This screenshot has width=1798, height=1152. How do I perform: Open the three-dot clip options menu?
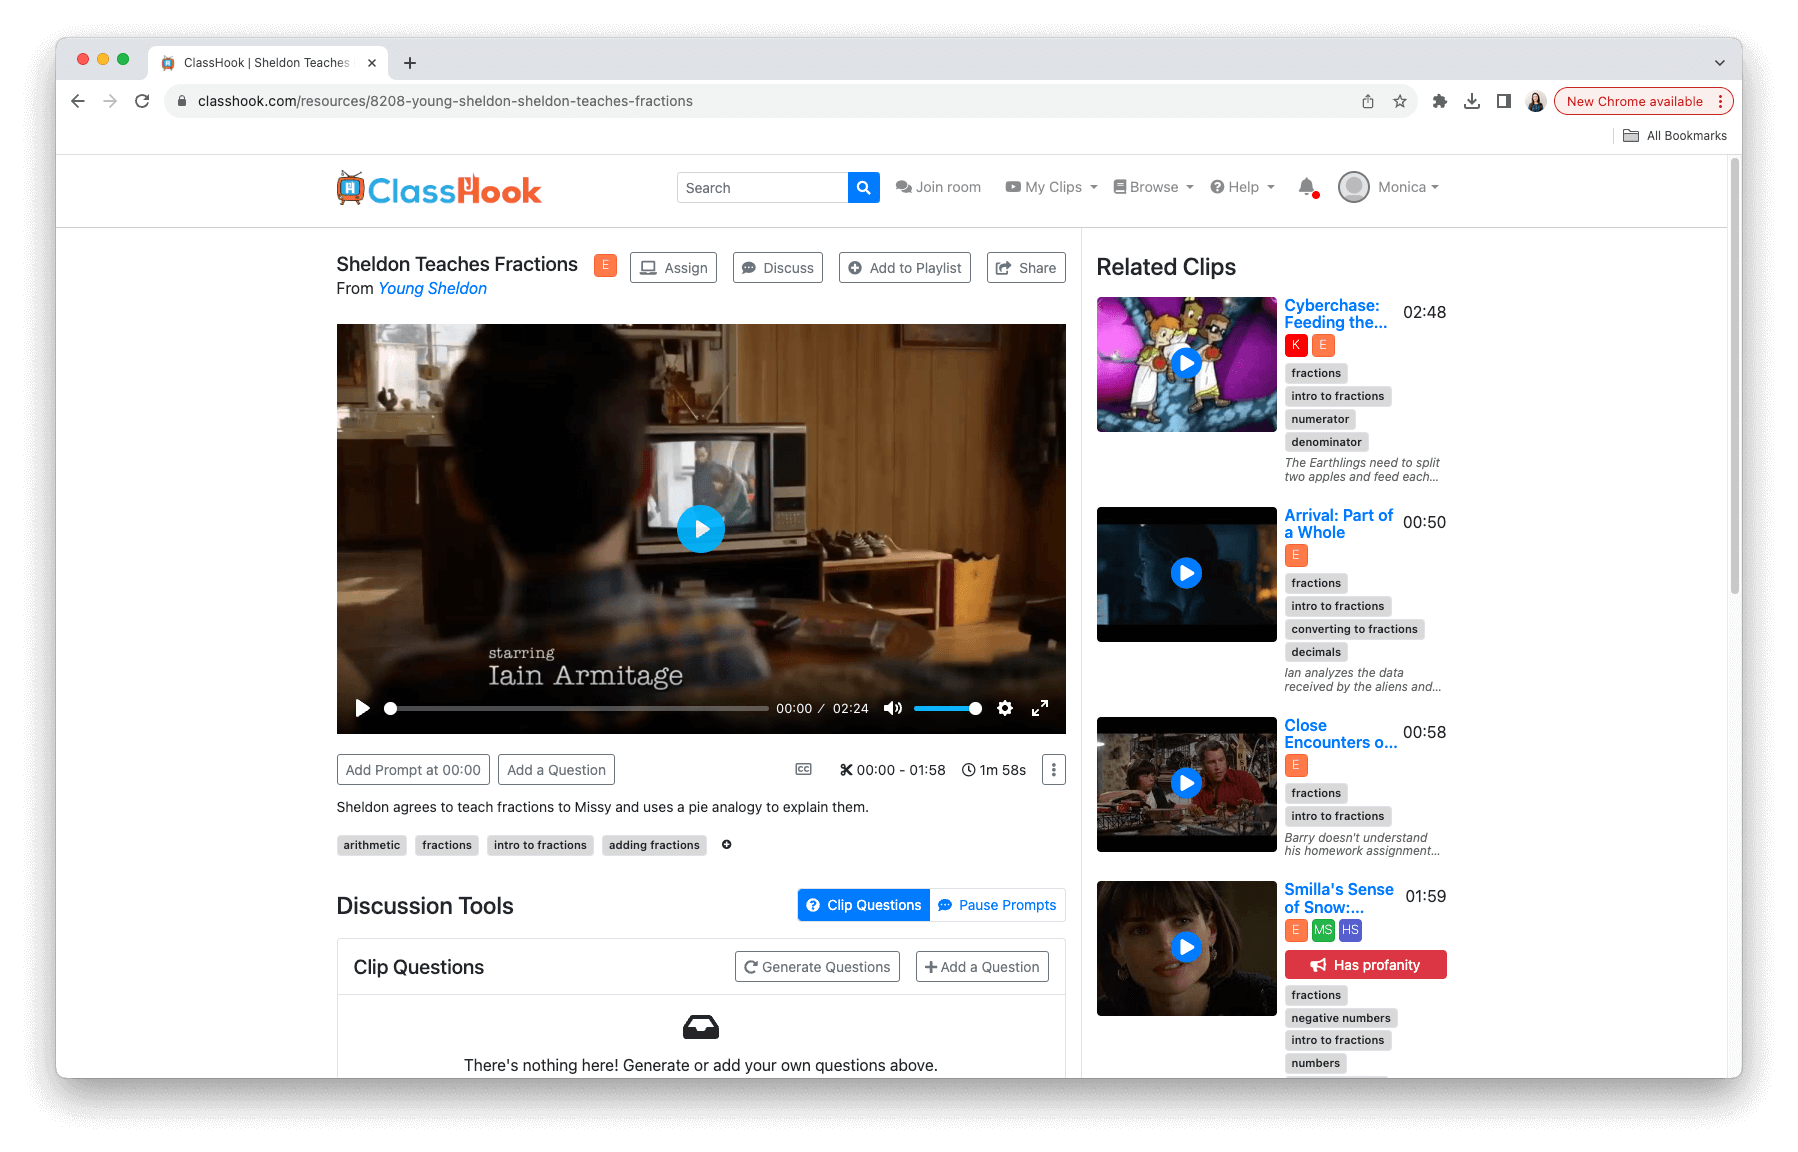point(1053,769)
